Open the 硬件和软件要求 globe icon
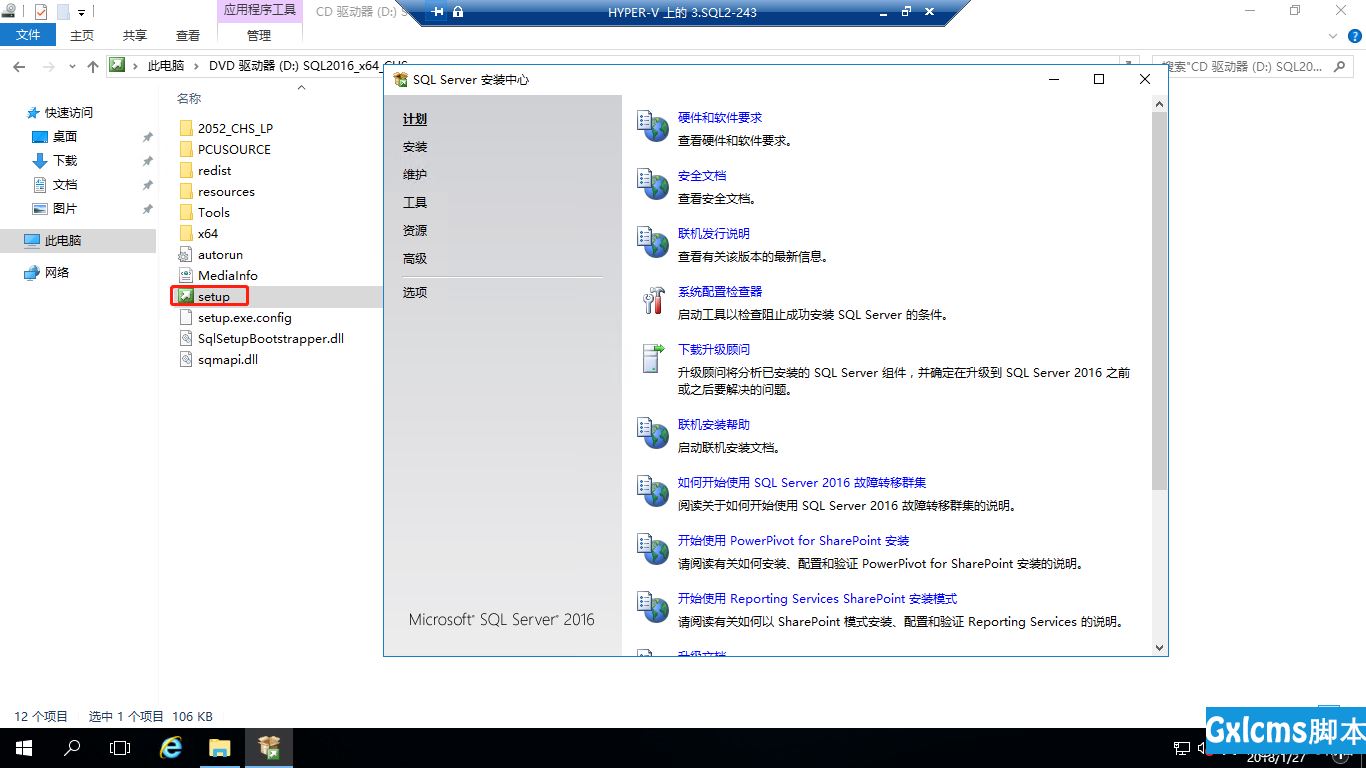 654,127
